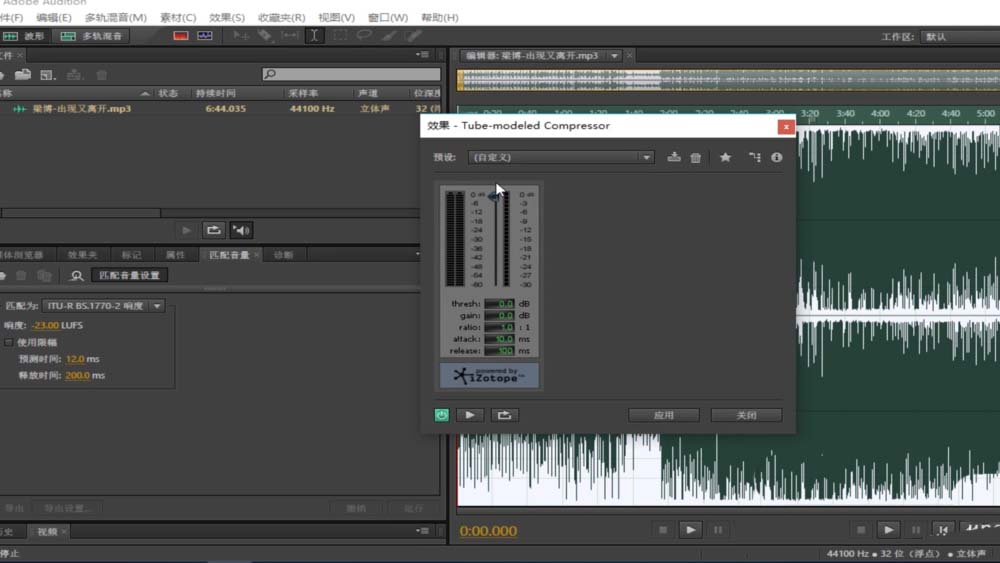The height and width of the screenshot is (563, 1000).
Task: Click the save preset icon in Compressor
Action: point(673,157)
